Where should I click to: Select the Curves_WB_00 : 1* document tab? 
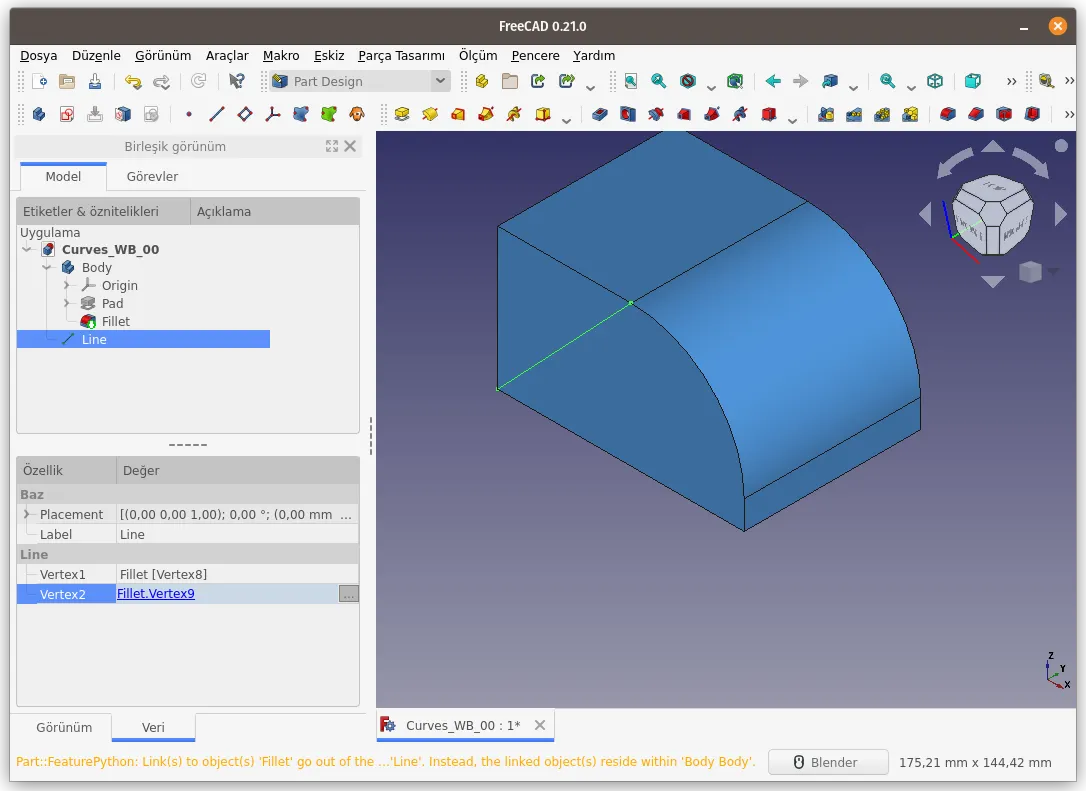(x=463, y=725)
